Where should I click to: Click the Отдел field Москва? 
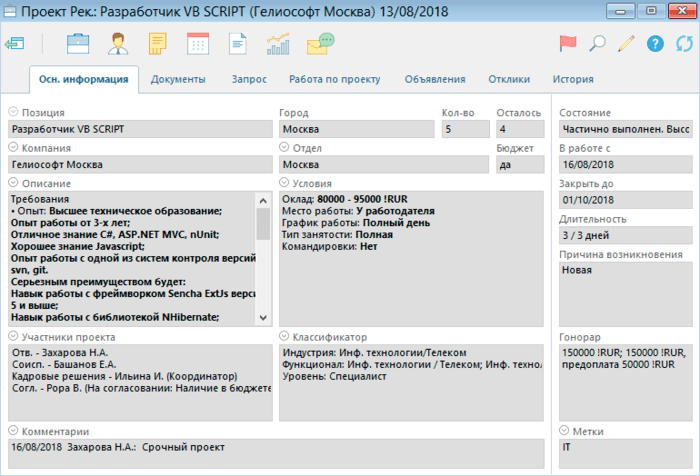click(384, 164)
